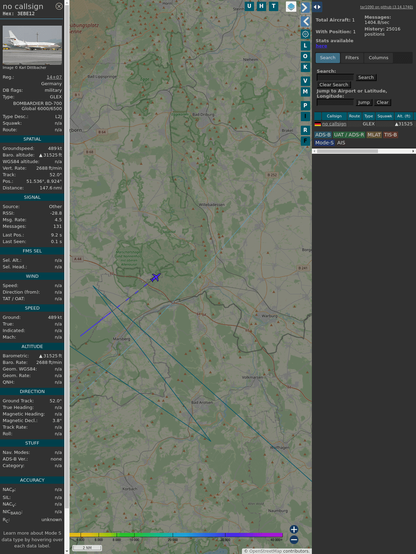
Task: Switch to the Search tab
Action: coord(328,58)
